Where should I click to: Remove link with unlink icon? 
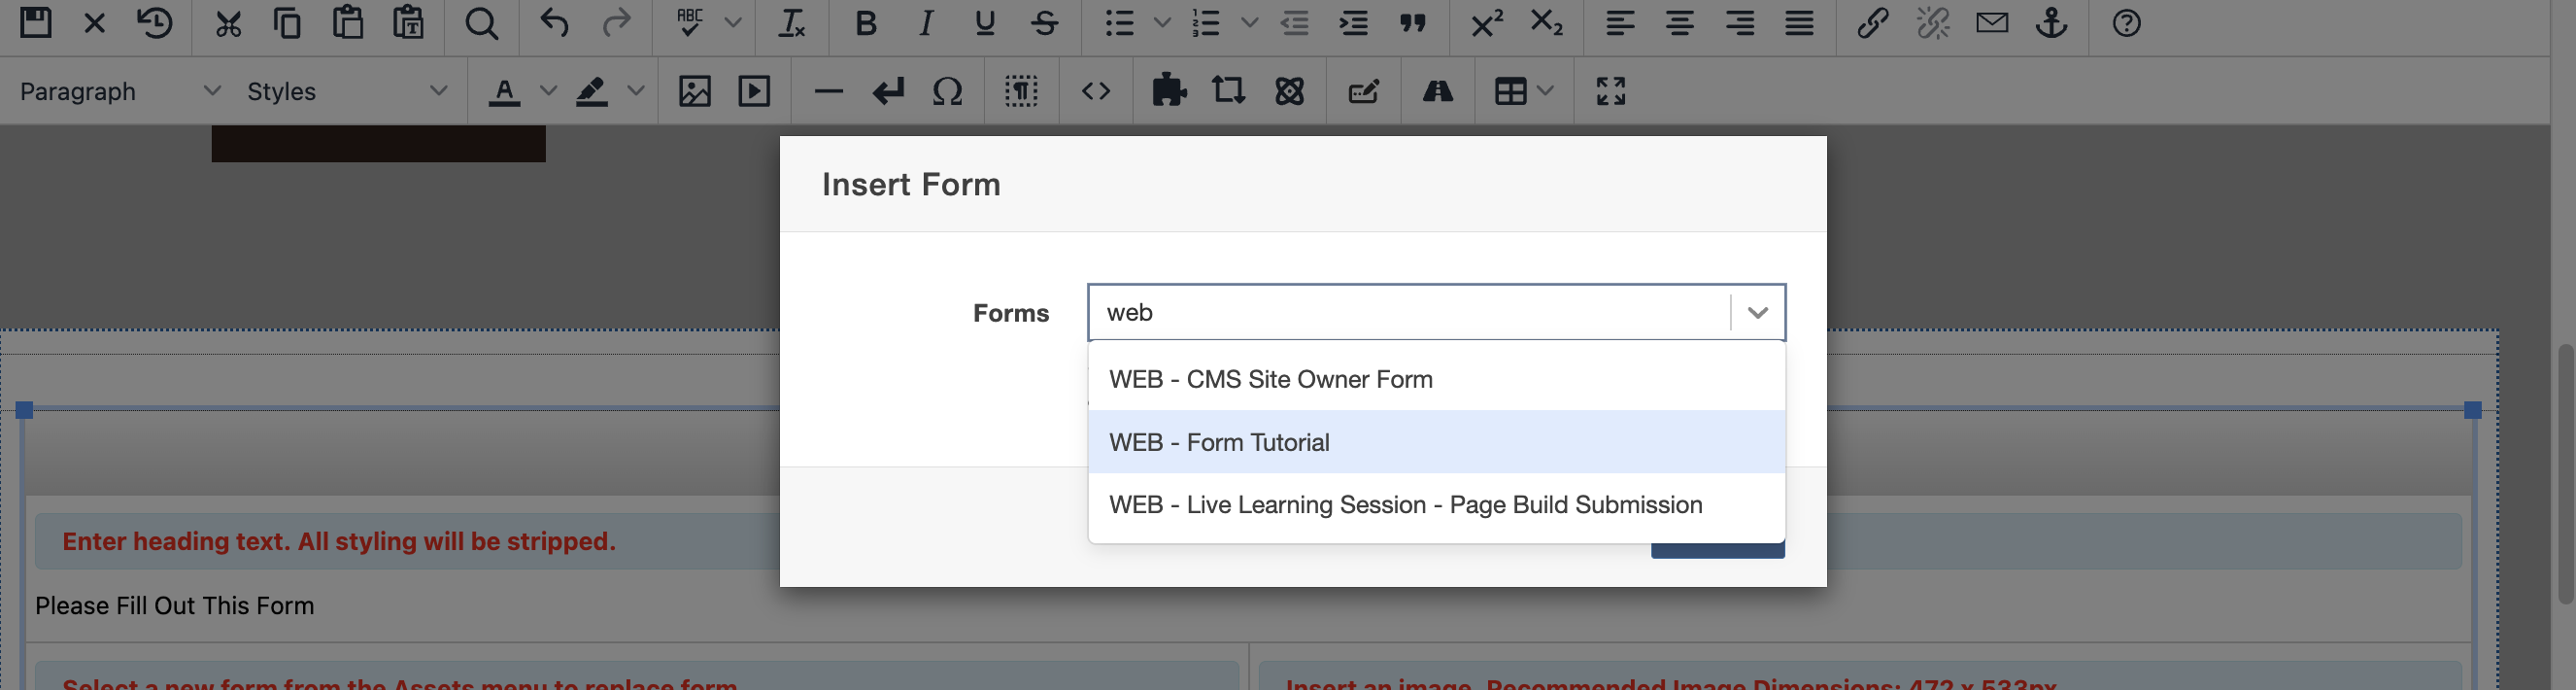(1933, 23)
